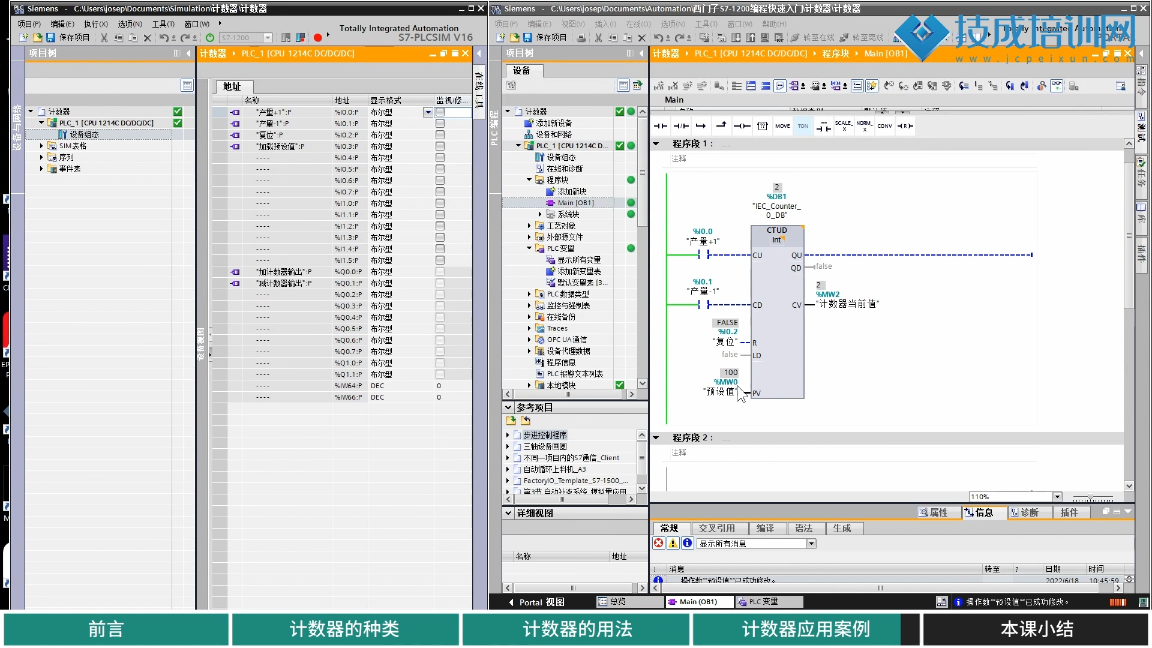Toggle %I0.4 row monitor checkbox
This screenshot has width=1152, height=648.
(439, 158)
